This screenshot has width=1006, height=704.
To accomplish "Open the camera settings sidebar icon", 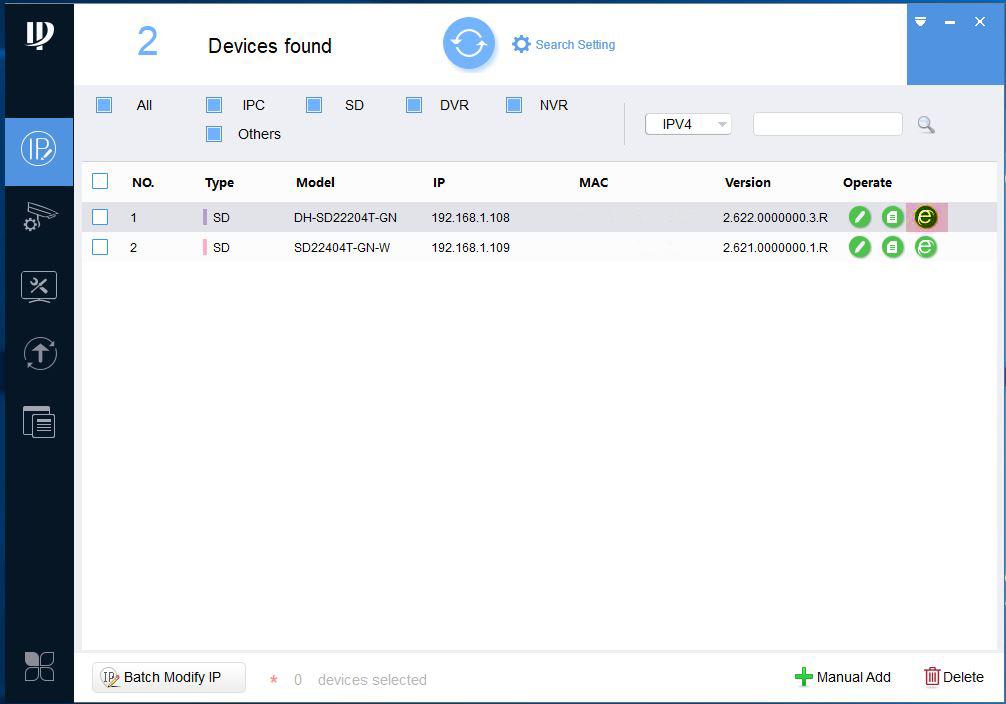I will 39,217.
